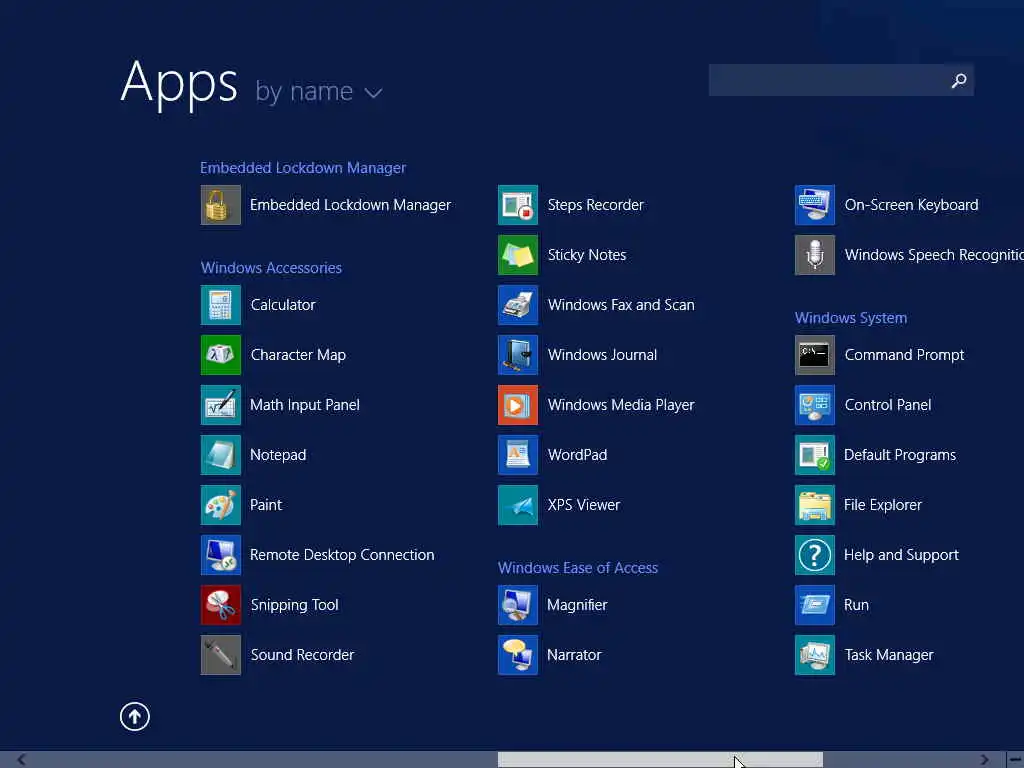Start Remote Desktop Connection icon

click(221, 555)
